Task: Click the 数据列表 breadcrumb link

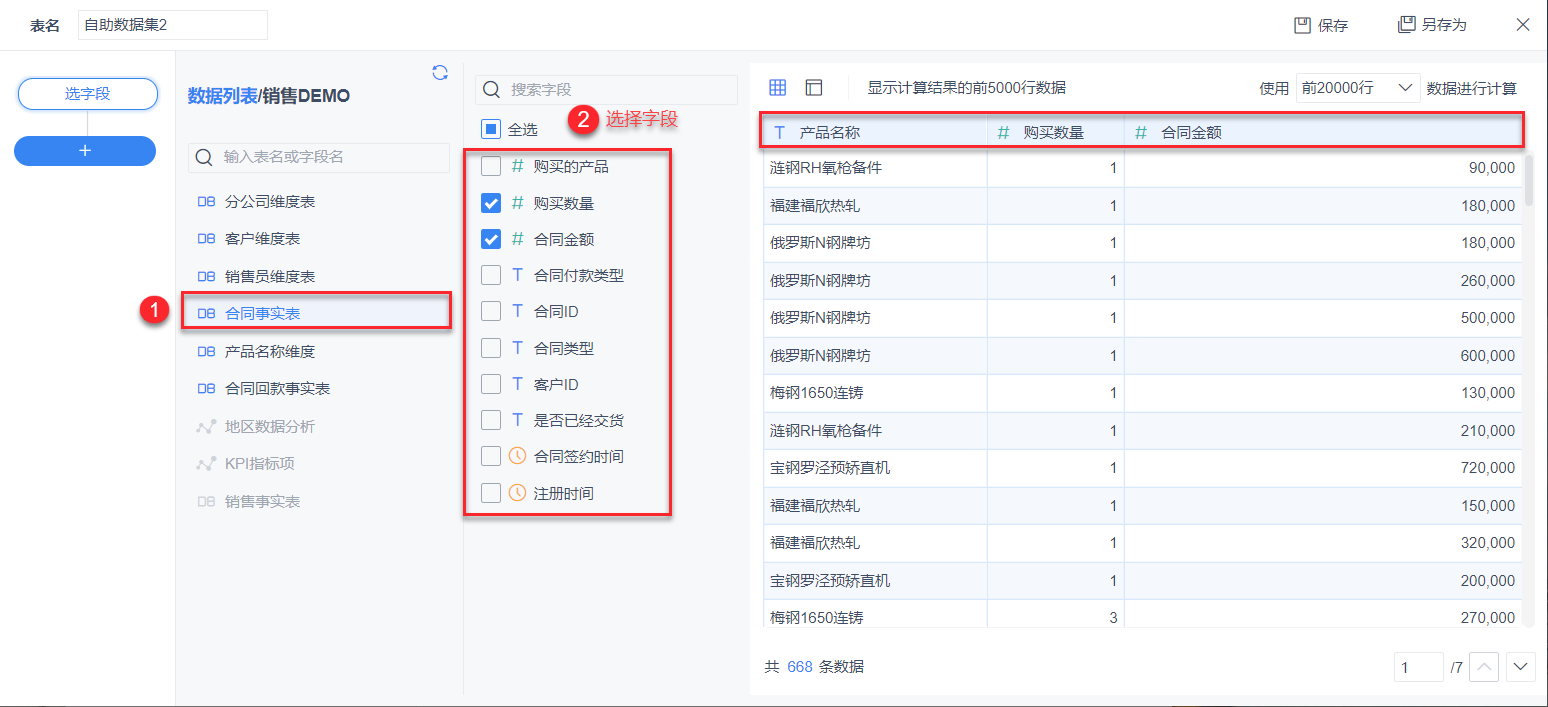Action: coord(222,96)
